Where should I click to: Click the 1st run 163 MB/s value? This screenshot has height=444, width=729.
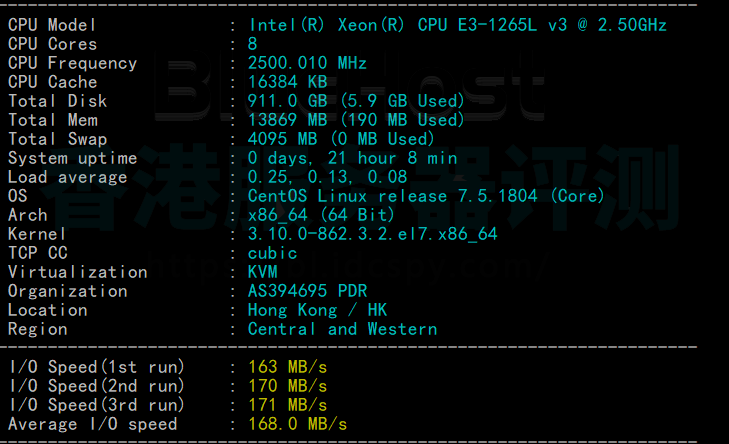tap(287, 367)
